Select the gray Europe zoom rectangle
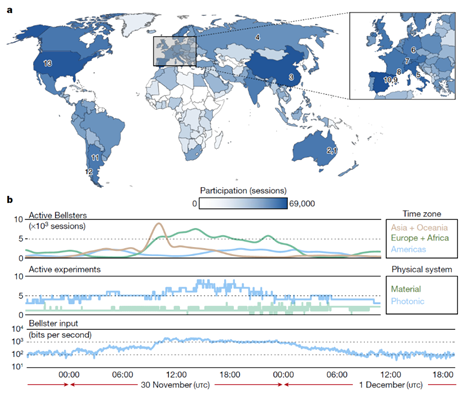465x394 pixels. tap(175, 51)
